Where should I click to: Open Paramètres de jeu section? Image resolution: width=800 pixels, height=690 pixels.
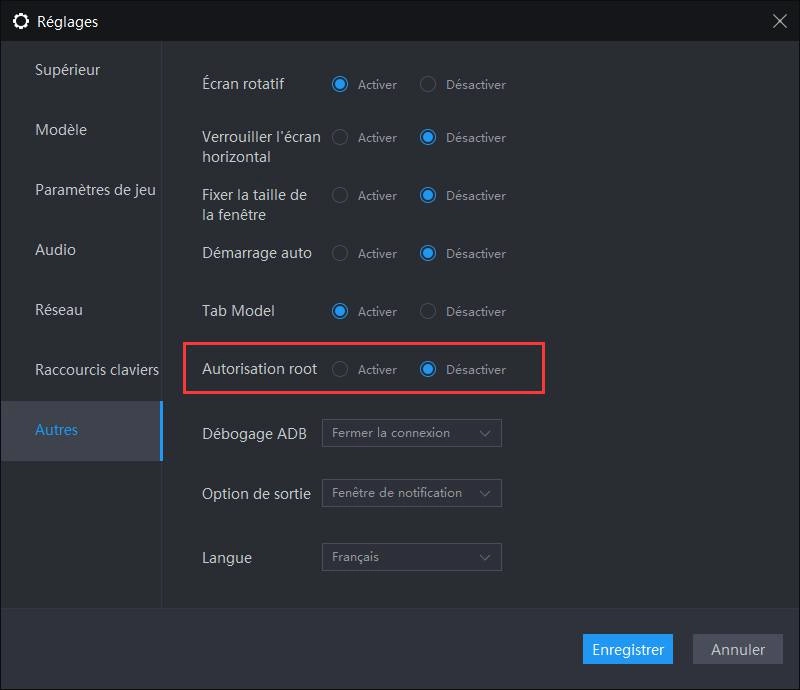pyautogui.click(x=95, y=190)
